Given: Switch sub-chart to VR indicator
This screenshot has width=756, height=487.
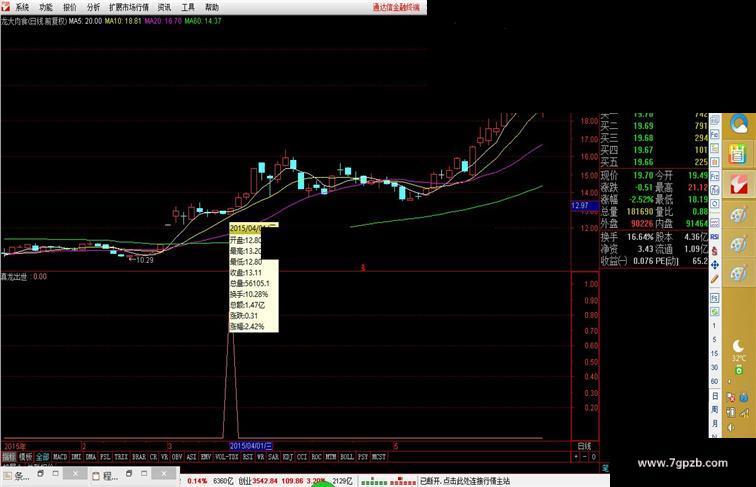Looking at the screenshot, I should pos(164,457).
